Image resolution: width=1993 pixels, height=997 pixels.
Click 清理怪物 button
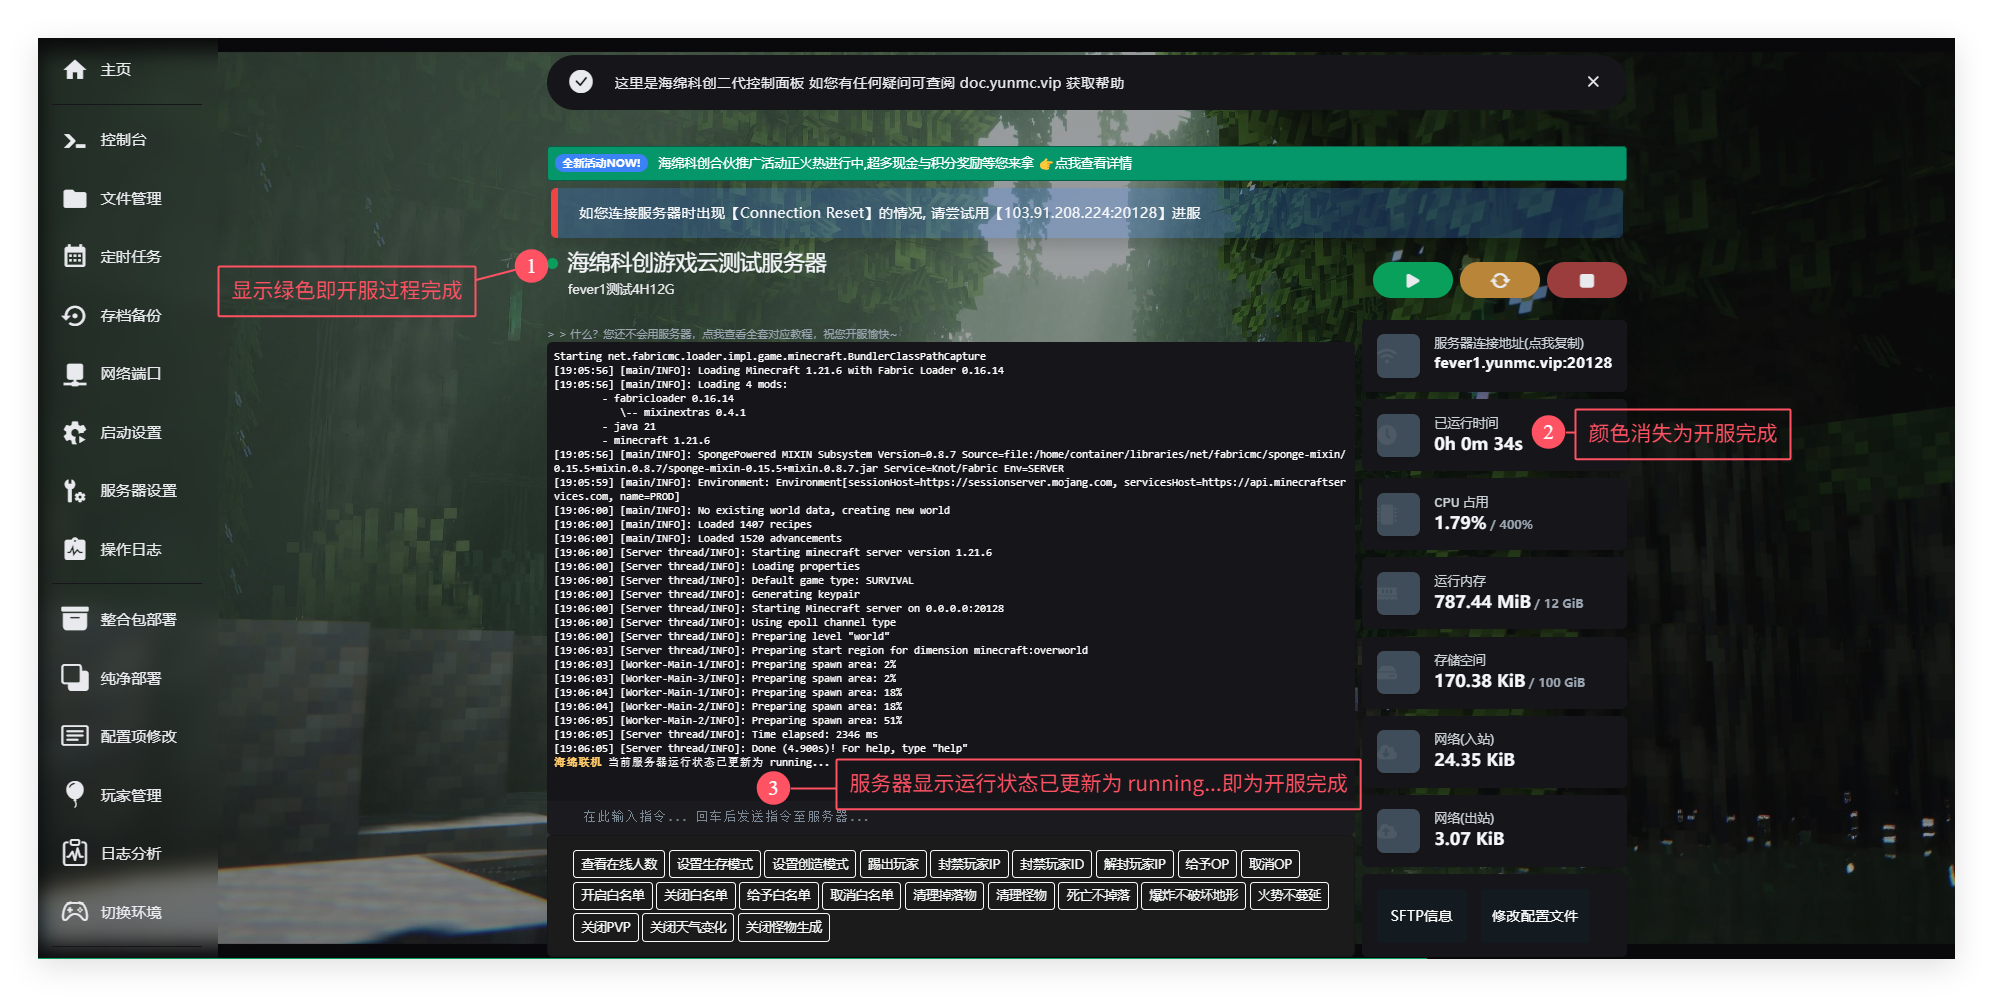[x=1022, y=896]
